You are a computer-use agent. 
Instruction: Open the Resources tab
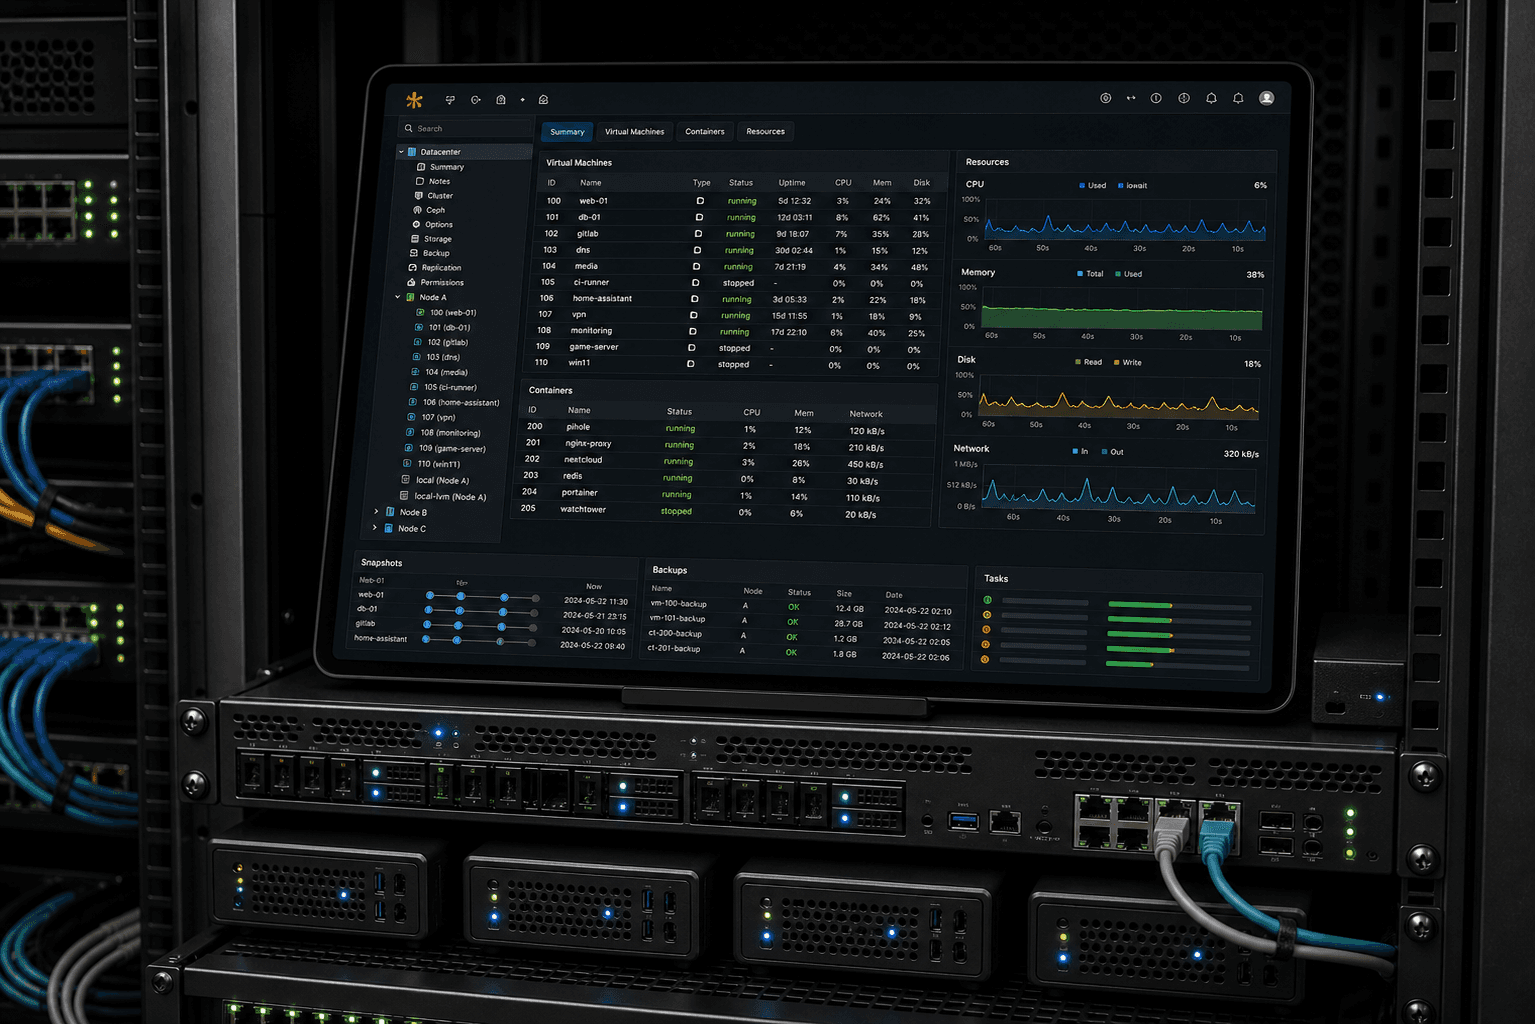(765, 132)
